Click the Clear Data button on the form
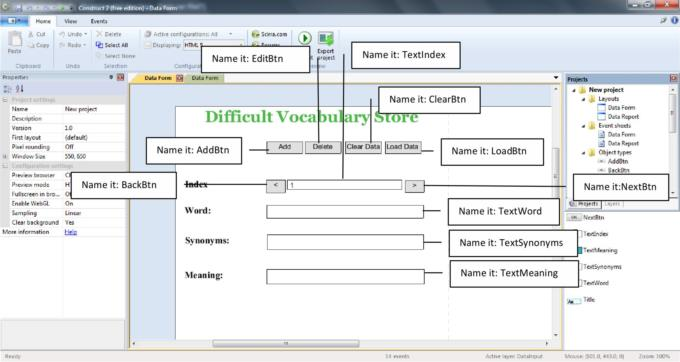Viewport: 680px width, 362px height. 363,147
